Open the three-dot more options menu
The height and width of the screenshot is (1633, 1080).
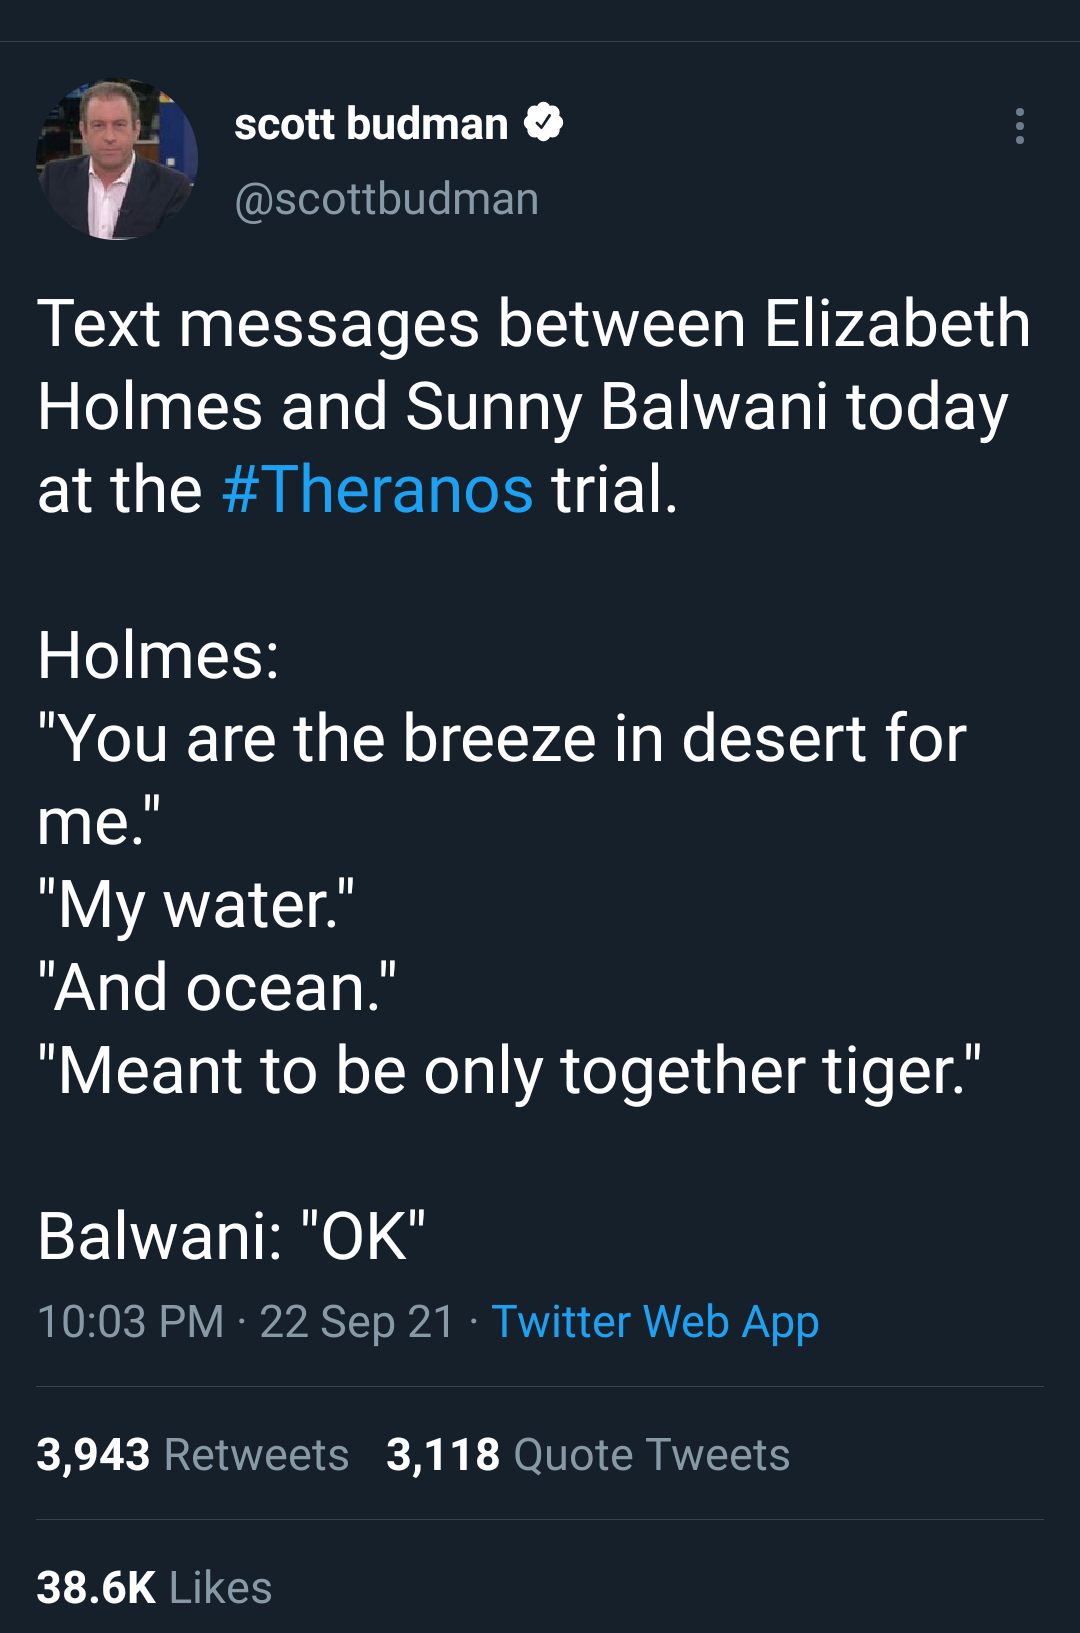(x=1019, y=126)
